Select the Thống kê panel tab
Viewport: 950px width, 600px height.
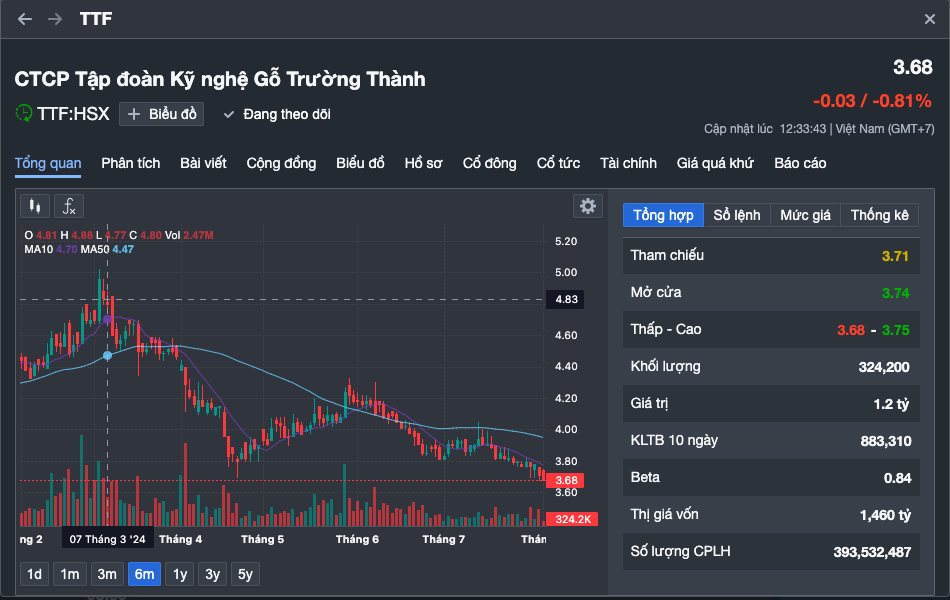(x=880, y=215)
